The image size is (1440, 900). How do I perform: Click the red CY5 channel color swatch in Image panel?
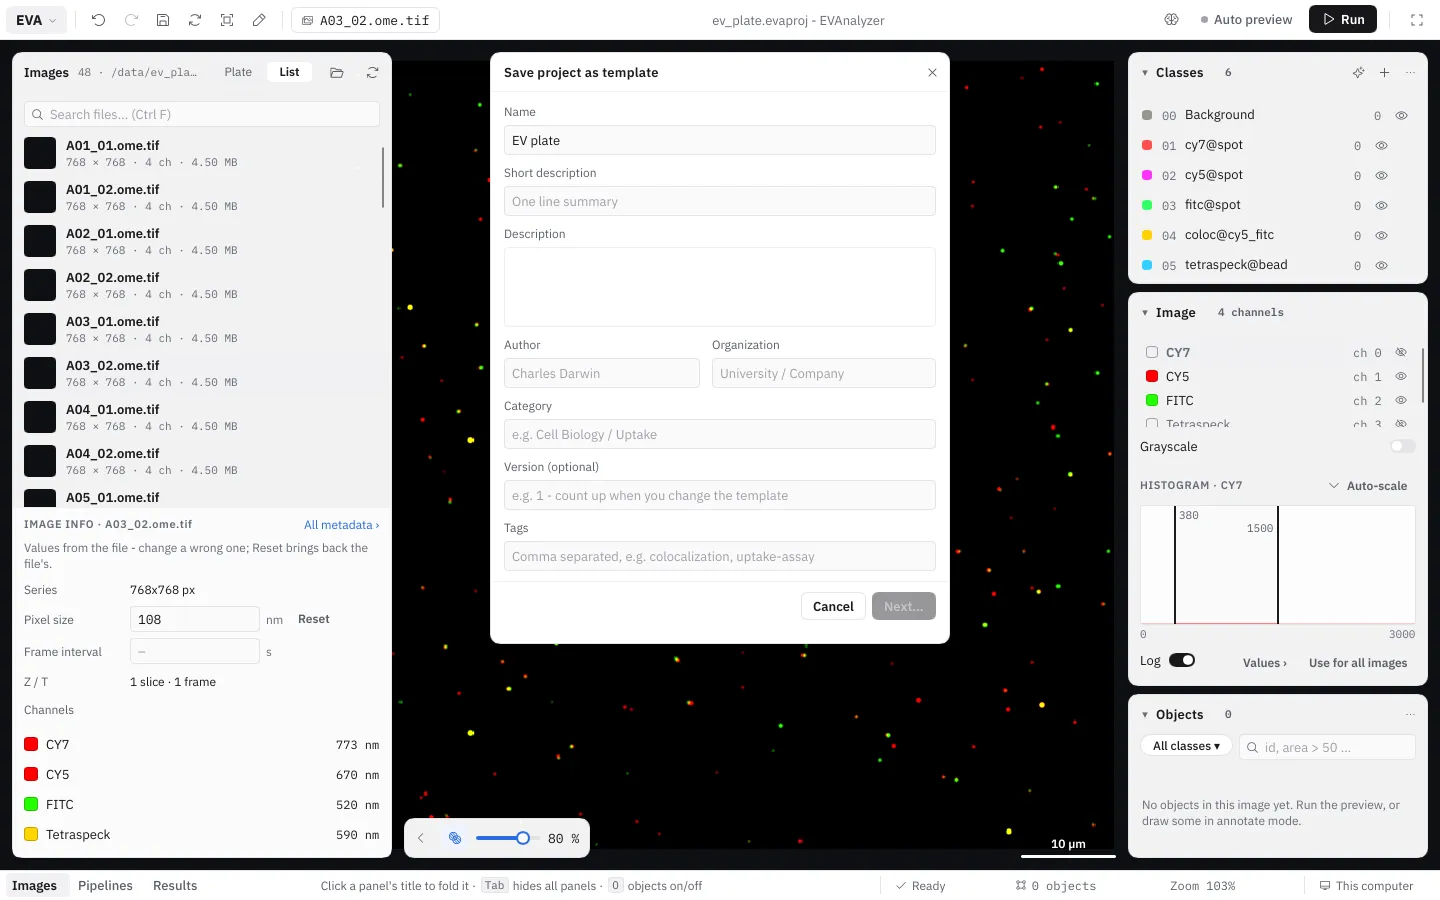coord(1152,377)
